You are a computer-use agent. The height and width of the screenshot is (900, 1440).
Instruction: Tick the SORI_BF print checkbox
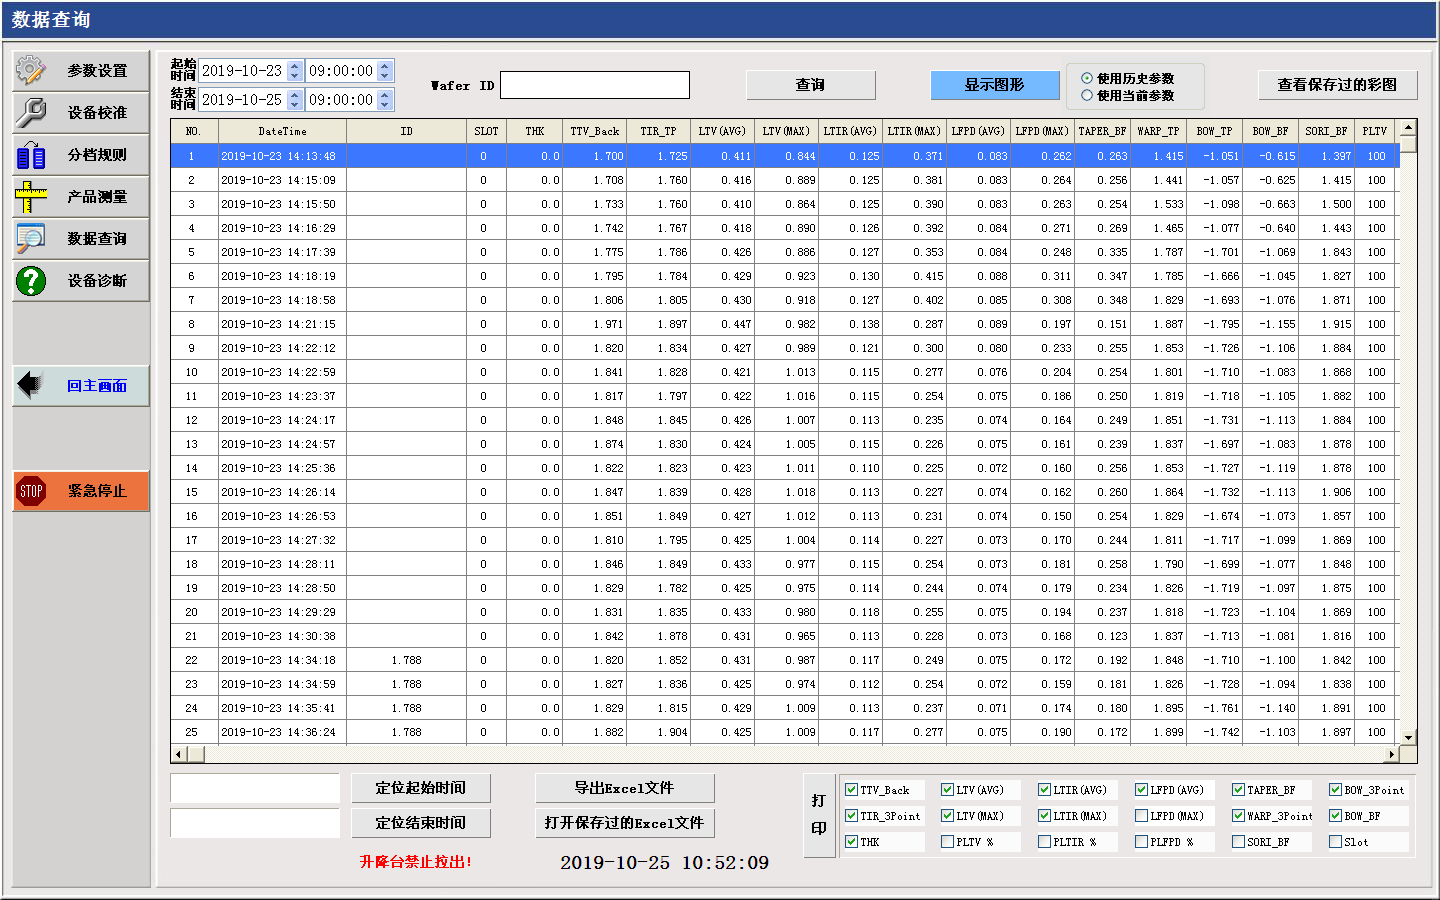tap(1238, 842)
